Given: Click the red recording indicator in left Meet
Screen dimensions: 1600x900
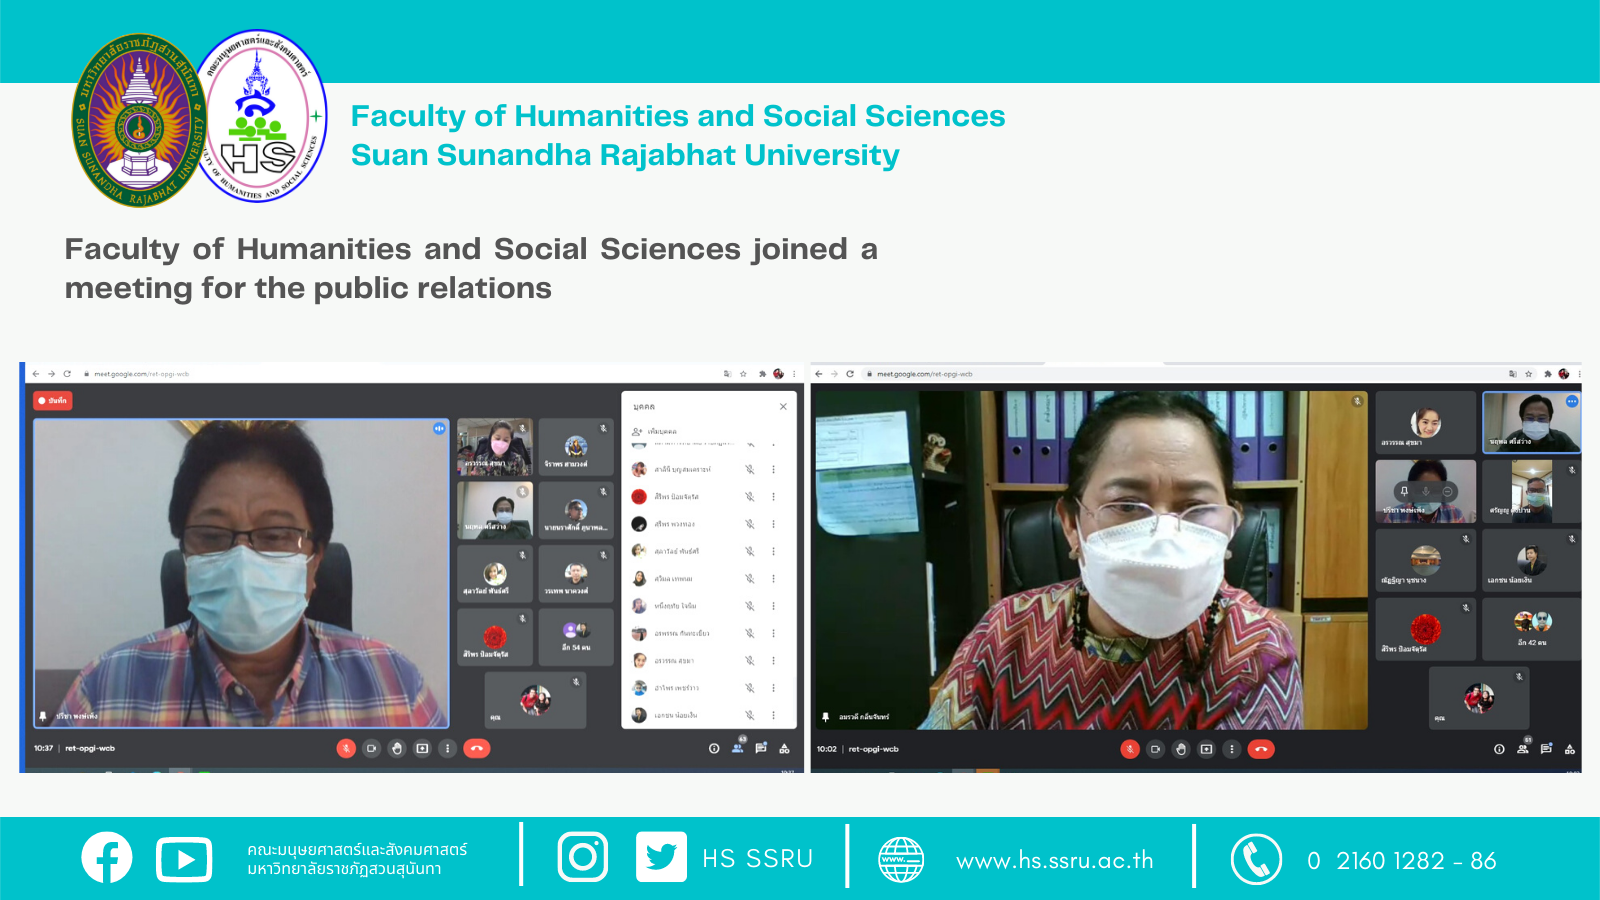Looking at the screenshot, I should tap(53, 400).
